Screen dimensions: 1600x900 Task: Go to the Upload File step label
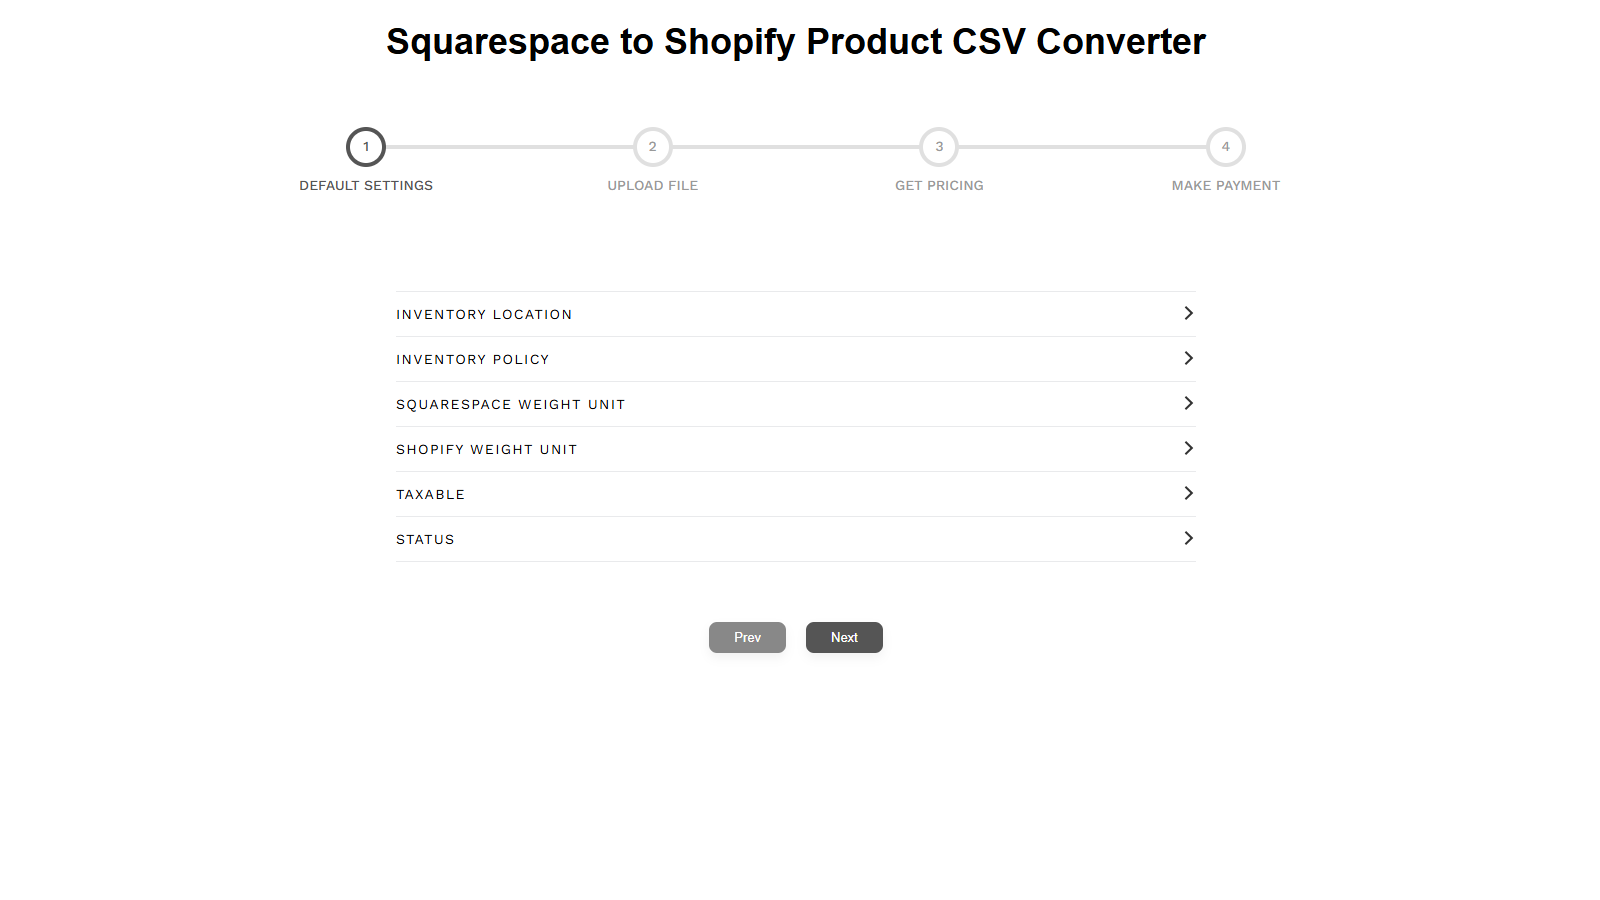pyautogui.click(x=653, y=186)
